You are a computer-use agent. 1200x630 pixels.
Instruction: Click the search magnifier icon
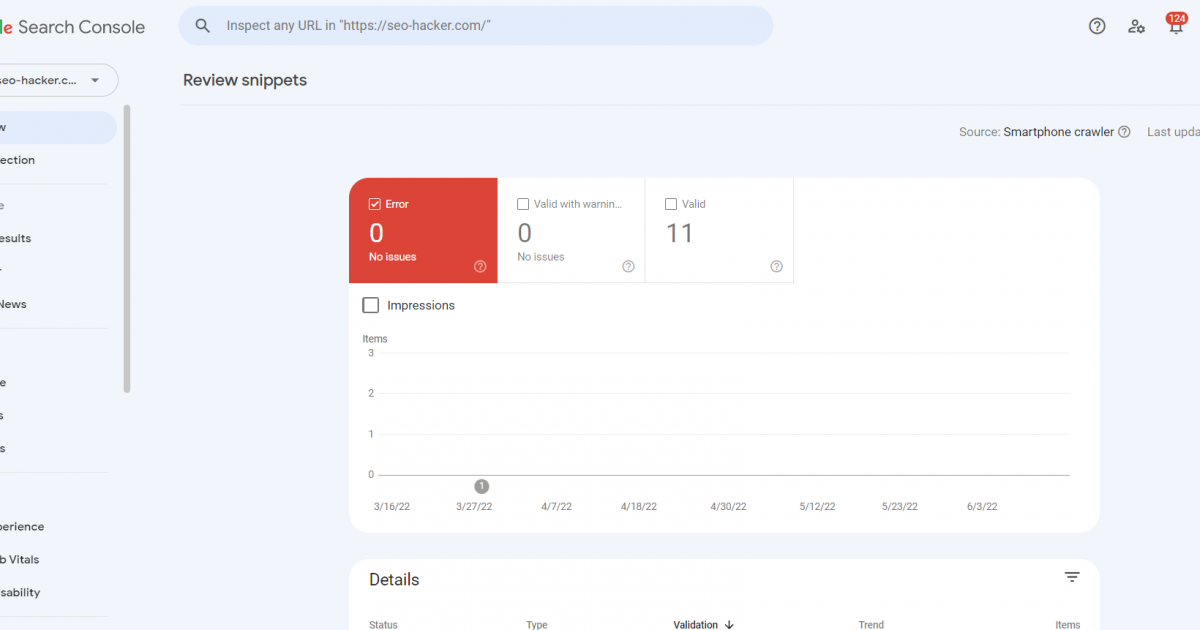click(x=203, y=26)
